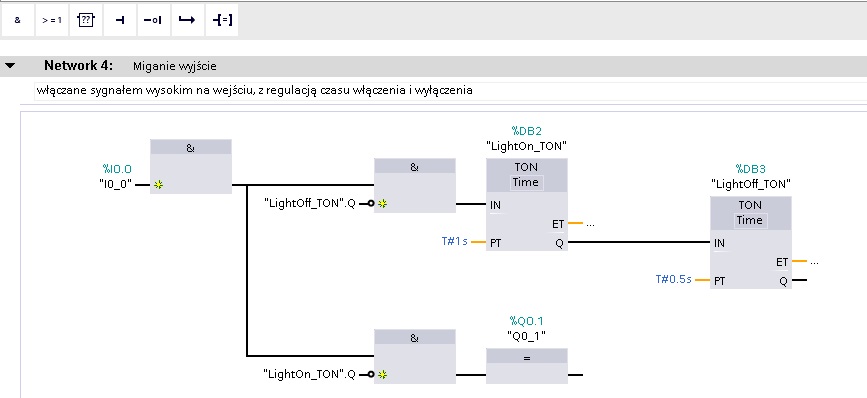Select the open branch arrow icon

[x=187, y=20]
